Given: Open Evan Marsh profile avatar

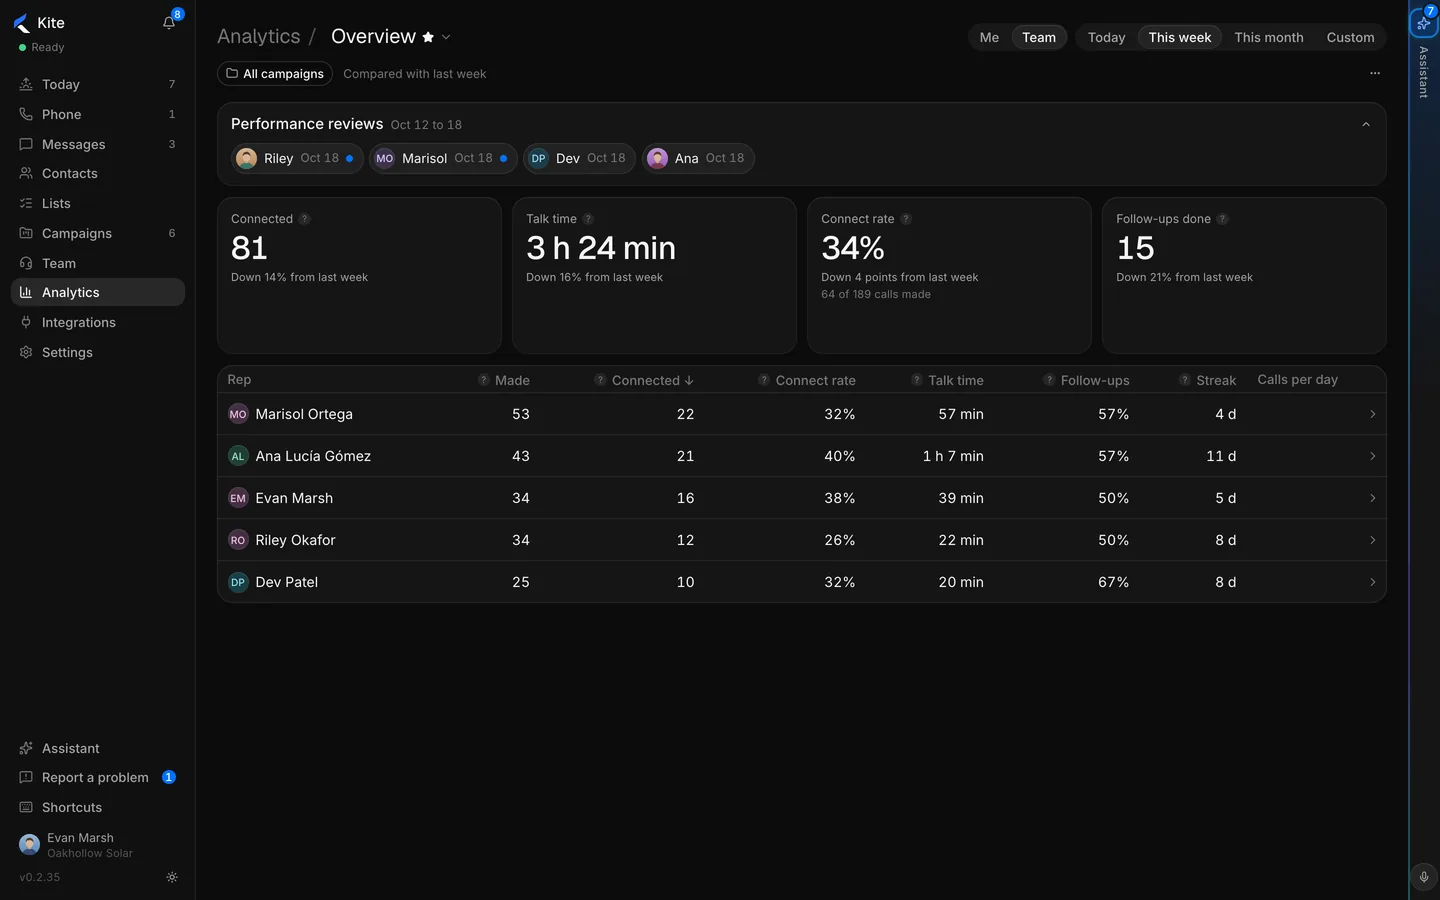Looking at the screenshot, I should tap(30, 845).
